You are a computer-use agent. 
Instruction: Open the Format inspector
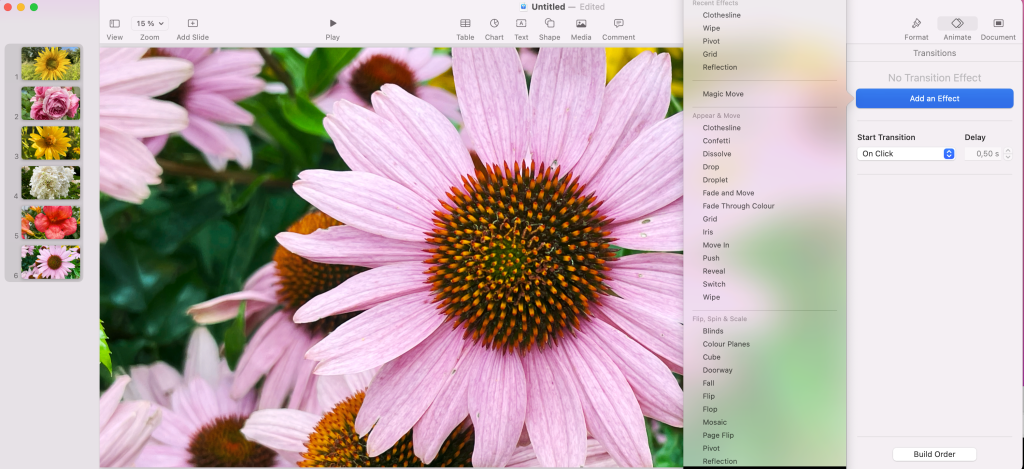tap(916, 24)
